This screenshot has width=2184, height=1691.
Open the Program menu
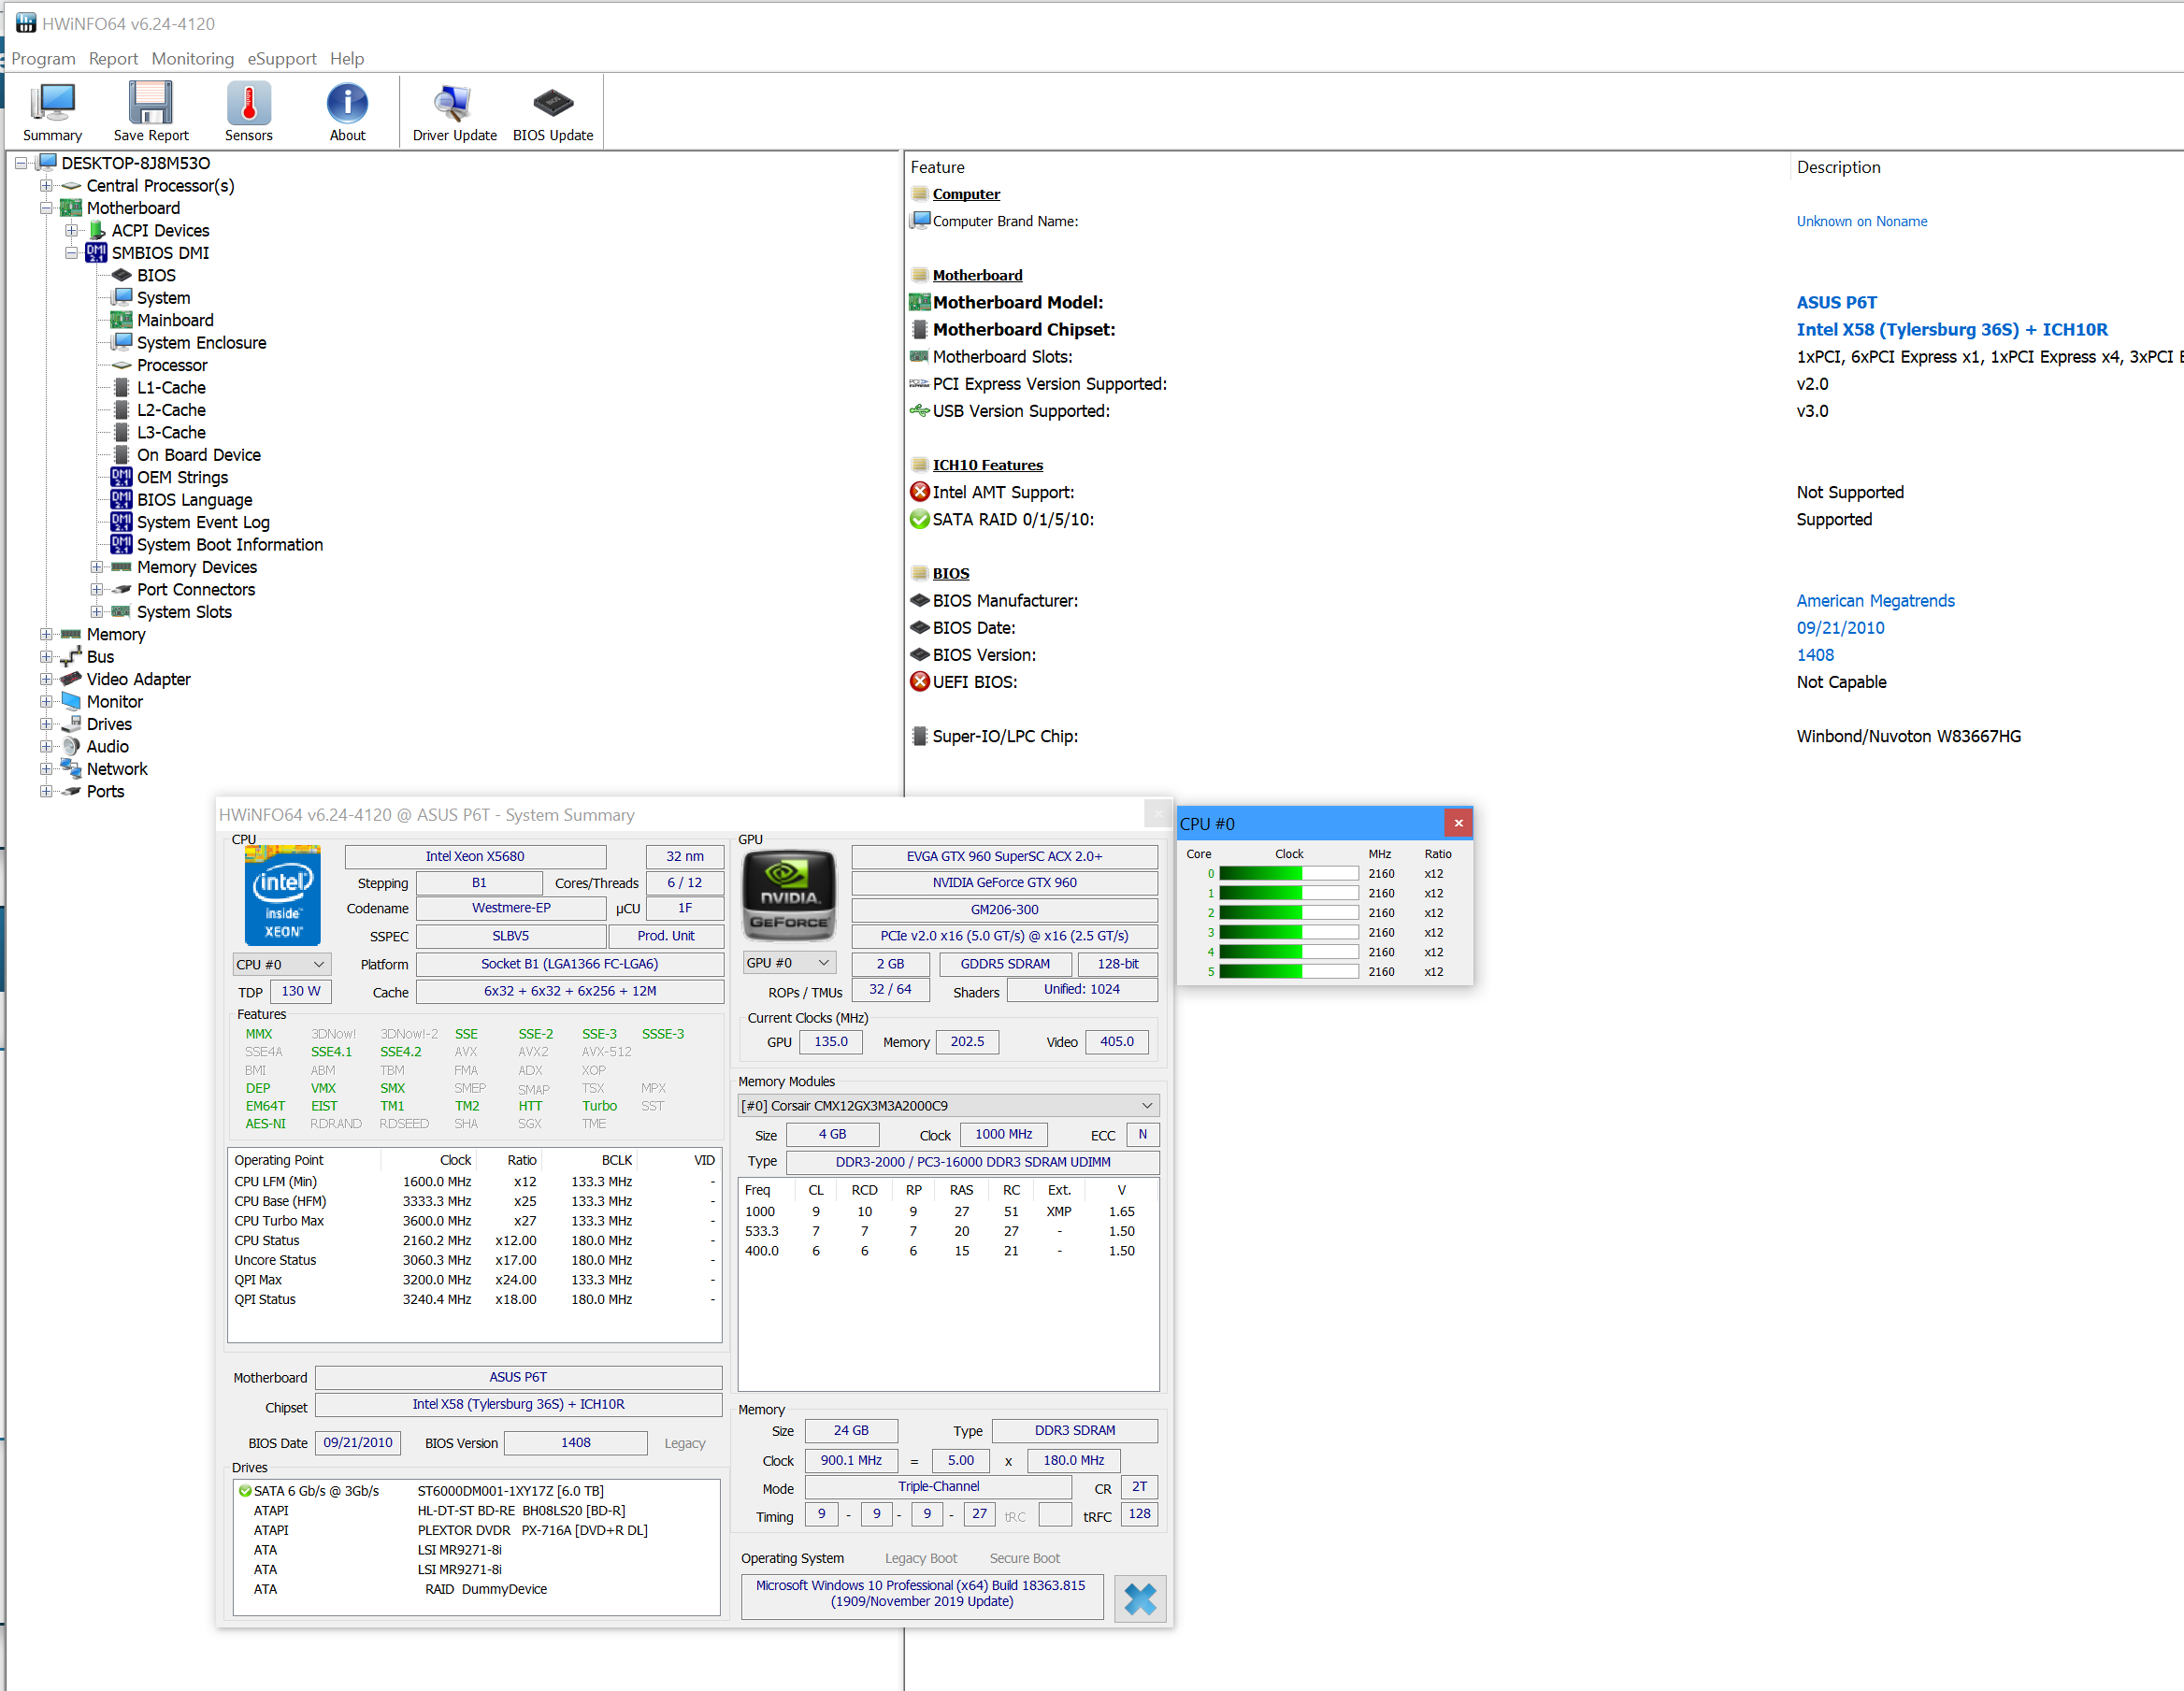click(43, 59)
